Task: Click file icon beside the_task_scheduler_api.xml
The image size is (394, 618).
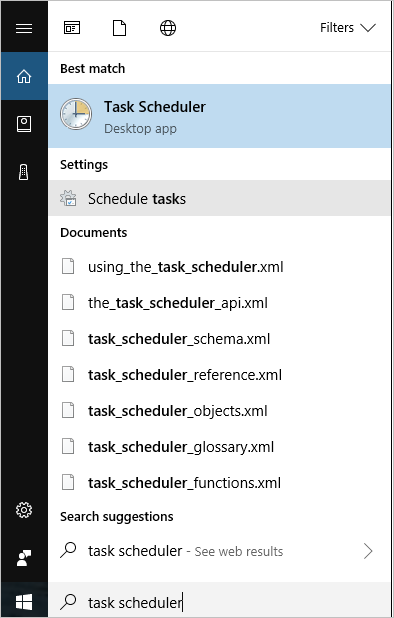Action: tap(68, 303)
